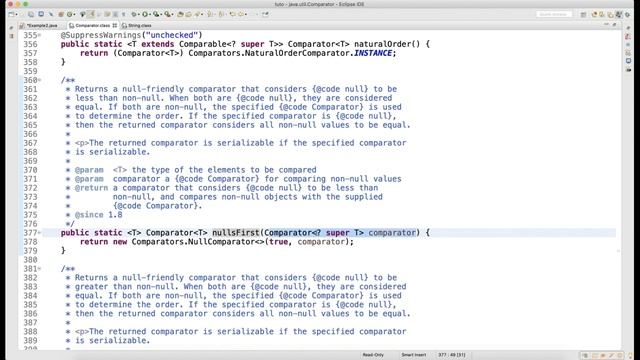640x360 pixels.
Task: Click the Open Type toolbar icon
Action: click(180, 14)
